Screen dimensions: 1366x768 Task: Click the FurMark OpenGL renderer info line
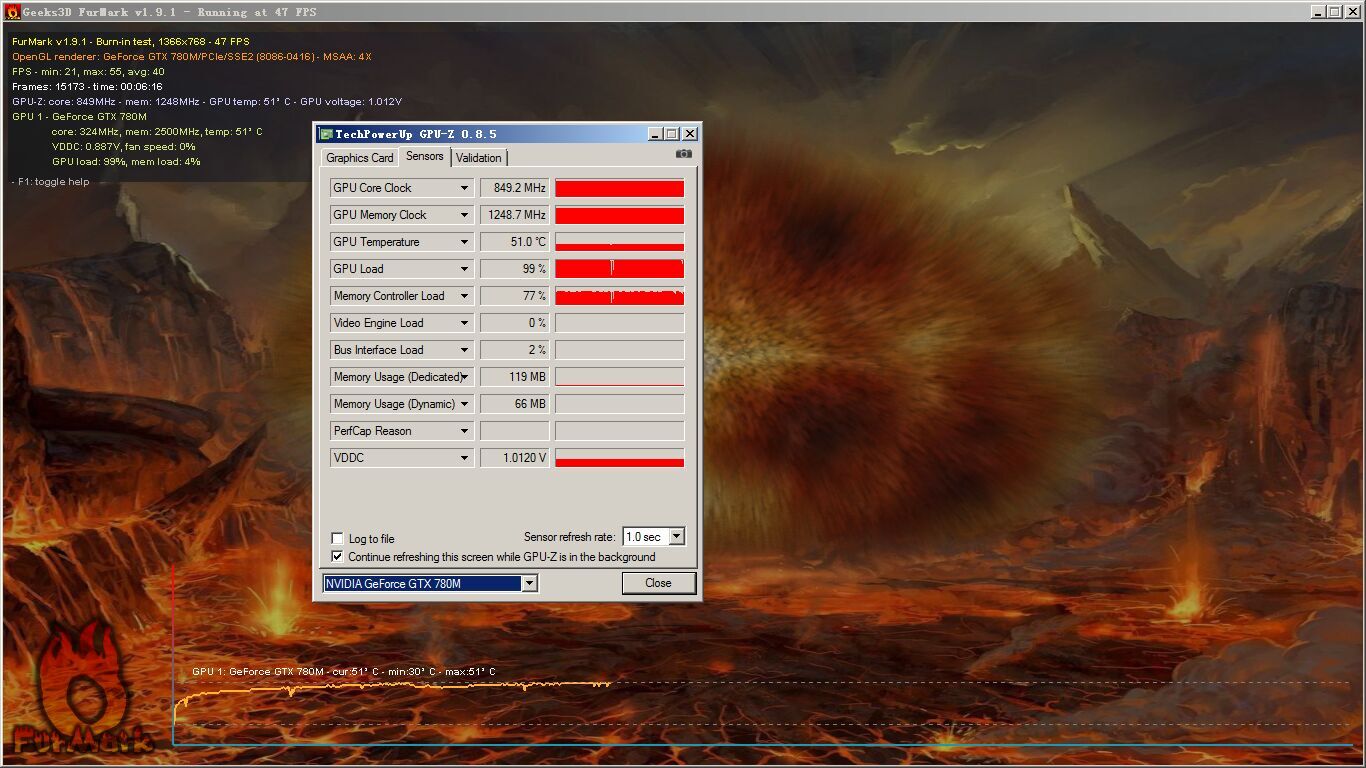point(192,57)
